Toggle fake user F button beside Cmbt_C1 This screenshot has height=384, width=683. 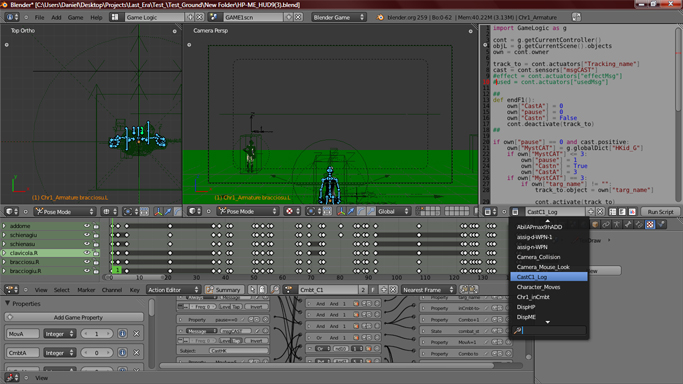pyautogui.click(x=373, y=290)
